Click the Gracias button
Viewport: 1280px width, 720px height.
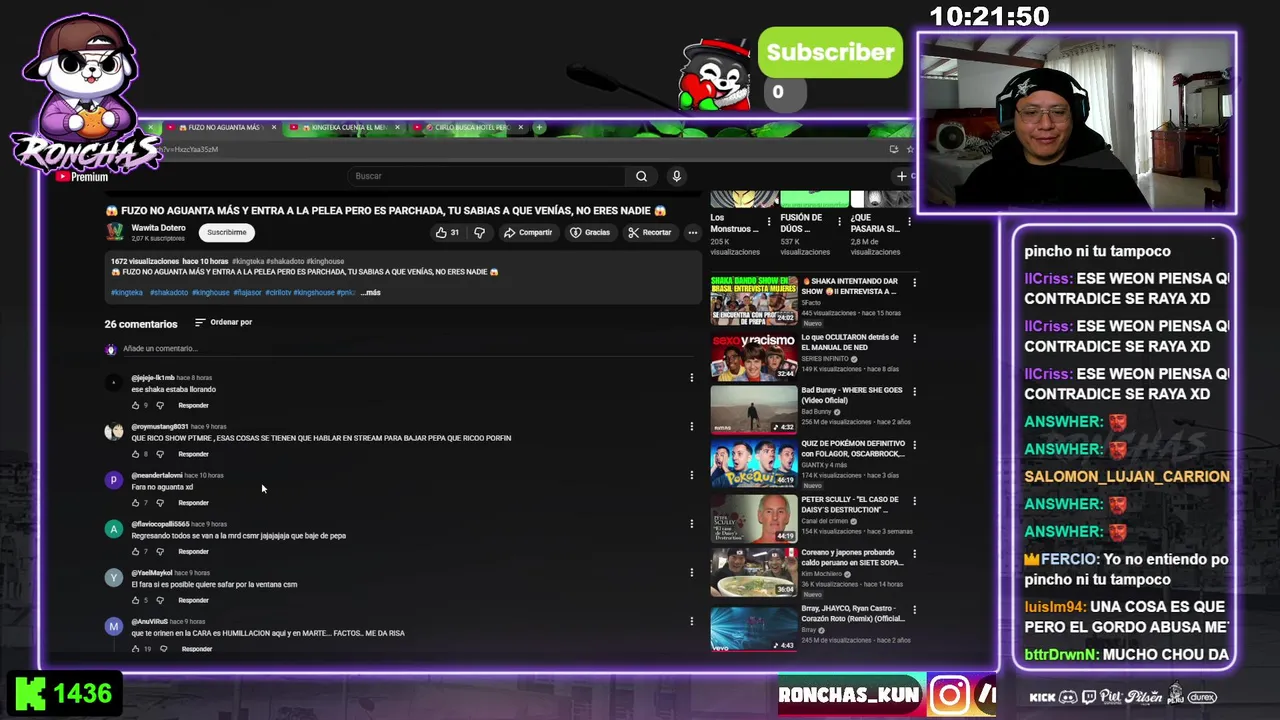tap(590, 232)
